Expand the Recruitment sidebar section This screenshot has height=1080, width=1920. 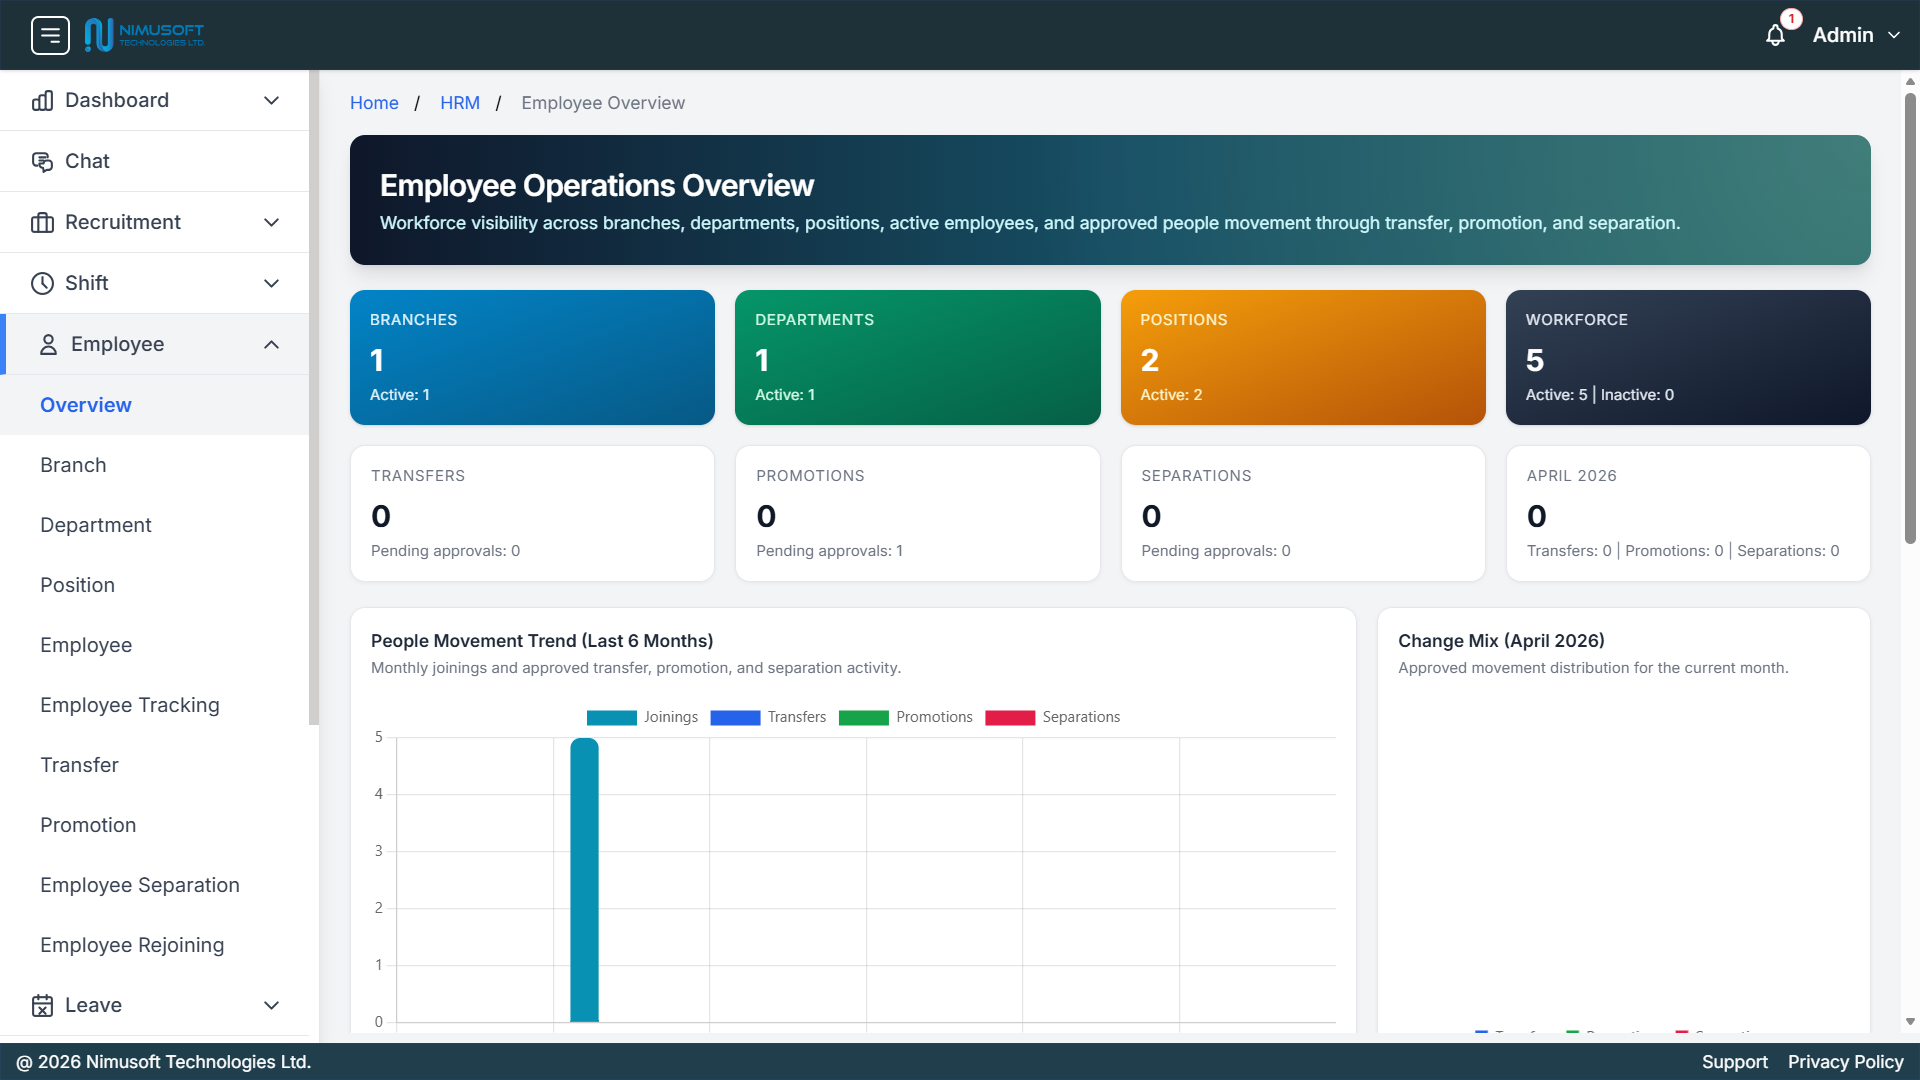pyautogui.click(x=271, y=222)
